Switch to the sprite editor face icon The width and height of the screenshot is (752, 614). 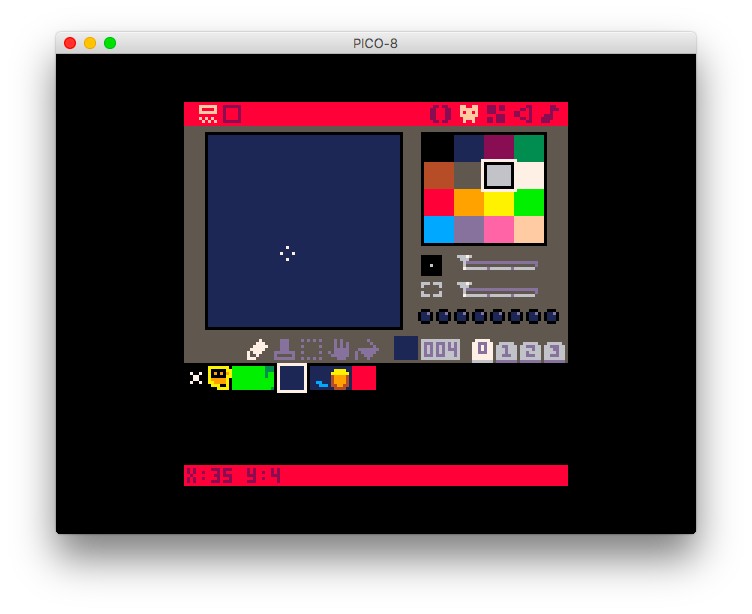point(469,114)
